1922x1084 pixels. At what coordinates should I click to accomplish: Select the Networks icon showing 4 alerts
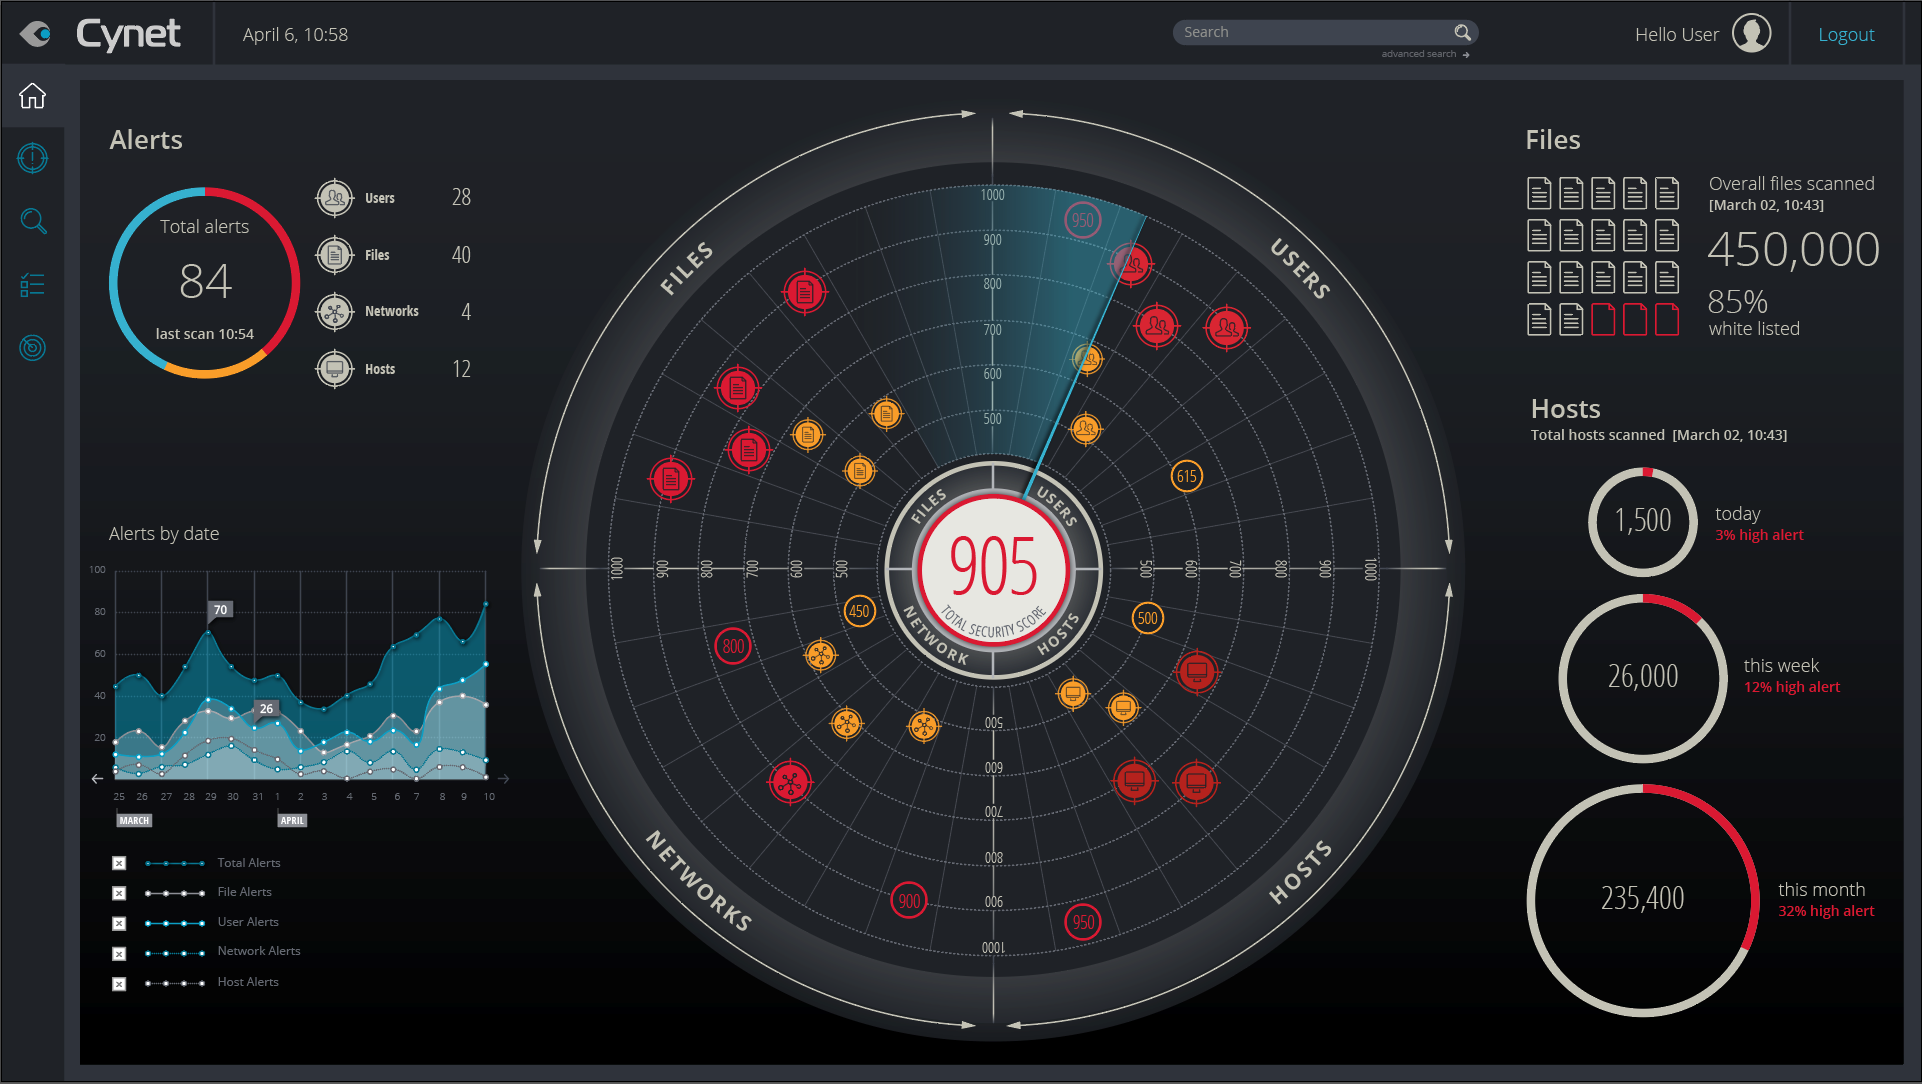(x=334, y=311)
